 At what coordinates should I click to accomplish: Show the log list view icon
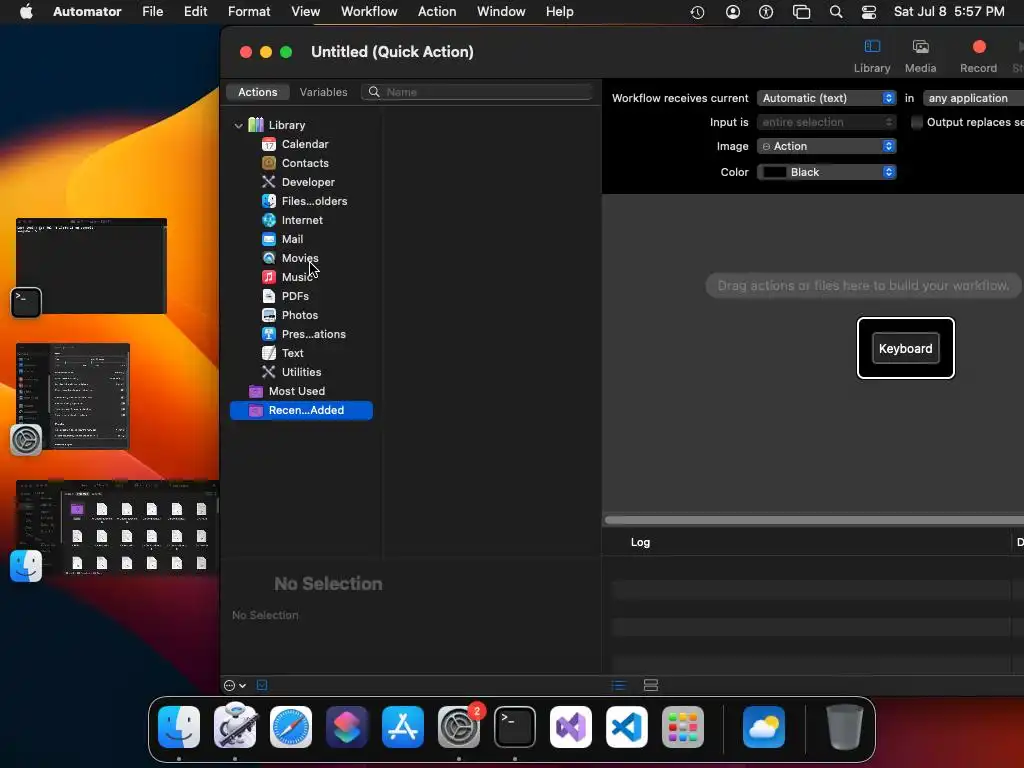[618, 685]
